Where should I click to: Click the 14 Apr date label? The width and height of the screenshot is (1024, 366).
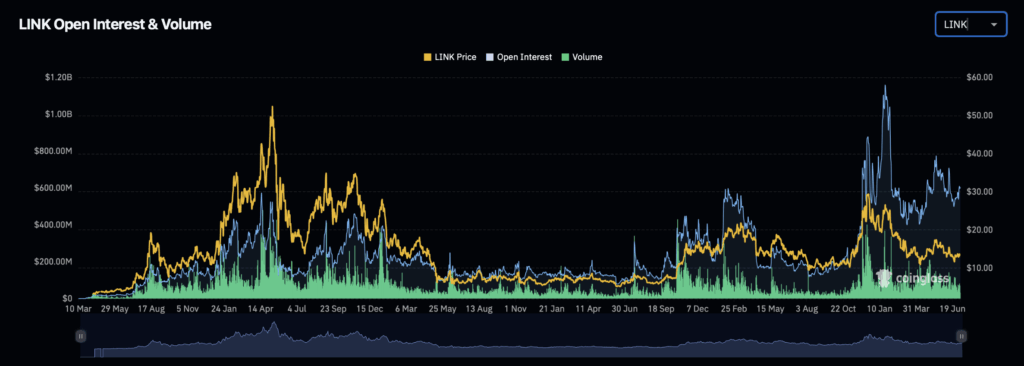pos(262,308)
